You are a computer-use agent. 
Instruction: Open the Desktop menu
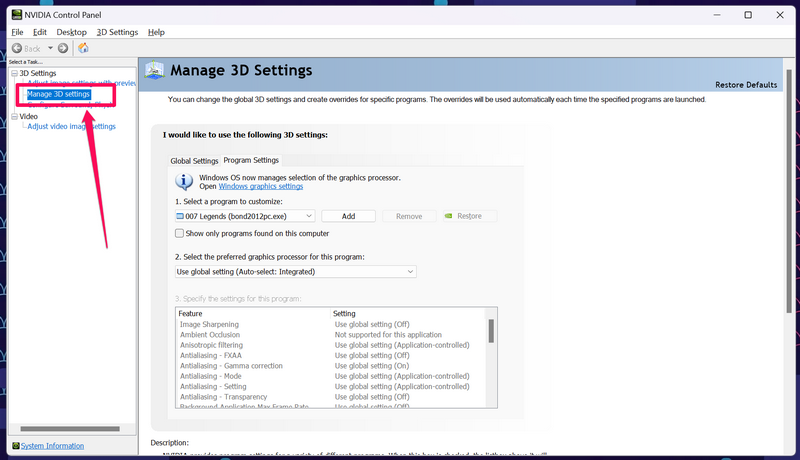tap(71, 32)
